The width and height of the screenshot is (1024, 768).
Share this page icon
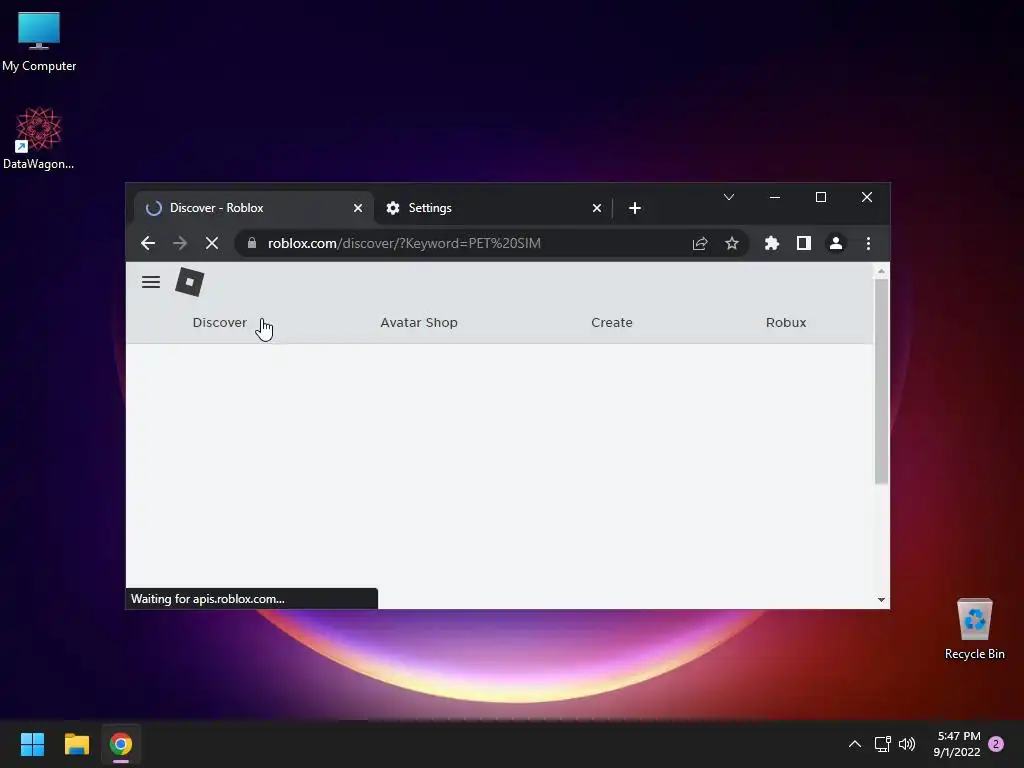click(700, 244)
